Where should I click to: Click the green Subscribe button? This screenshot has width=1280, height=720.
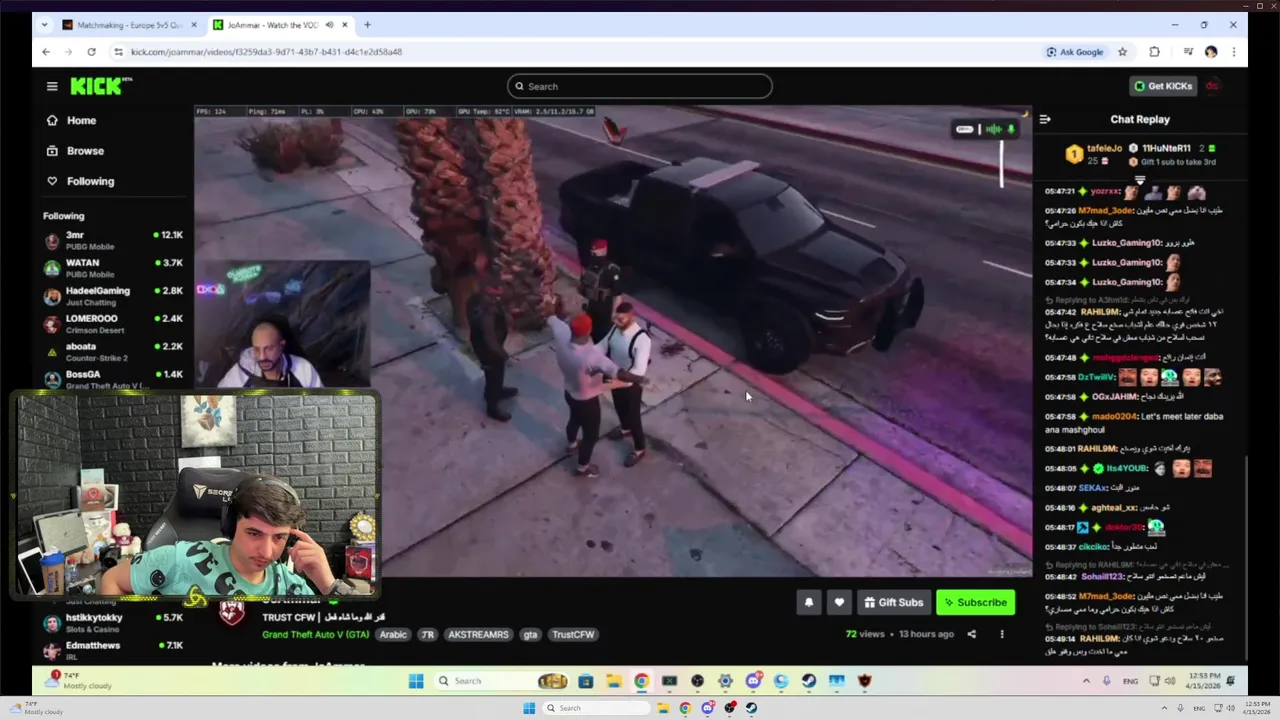[975, 602]
